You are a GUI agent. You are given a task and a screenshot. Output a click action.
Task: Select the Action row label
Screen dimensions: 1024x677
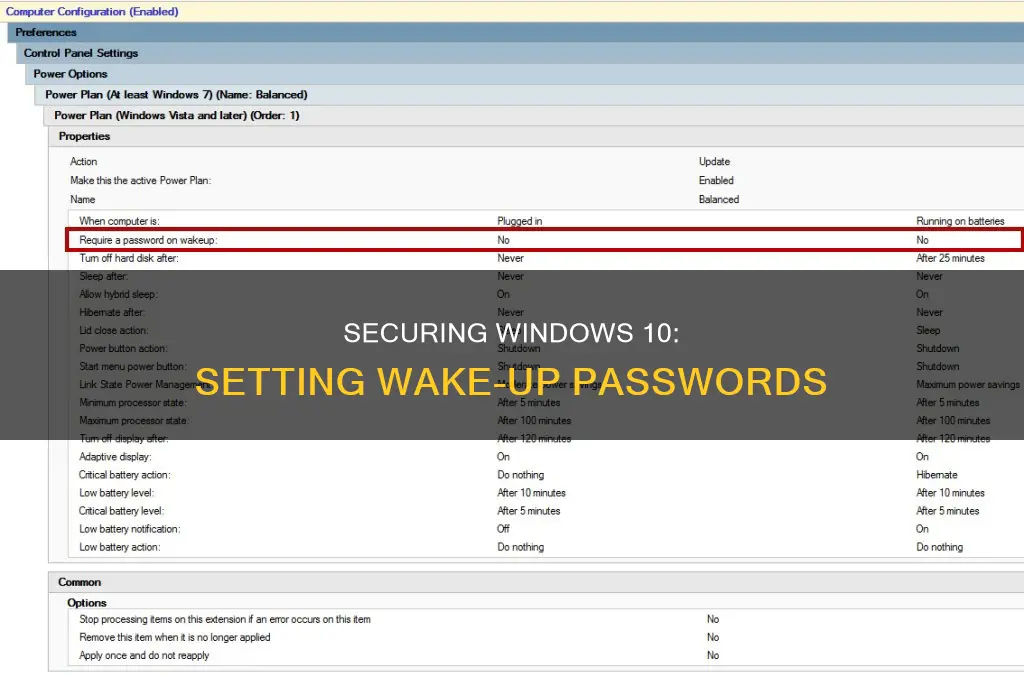click(x=84, y=161)
